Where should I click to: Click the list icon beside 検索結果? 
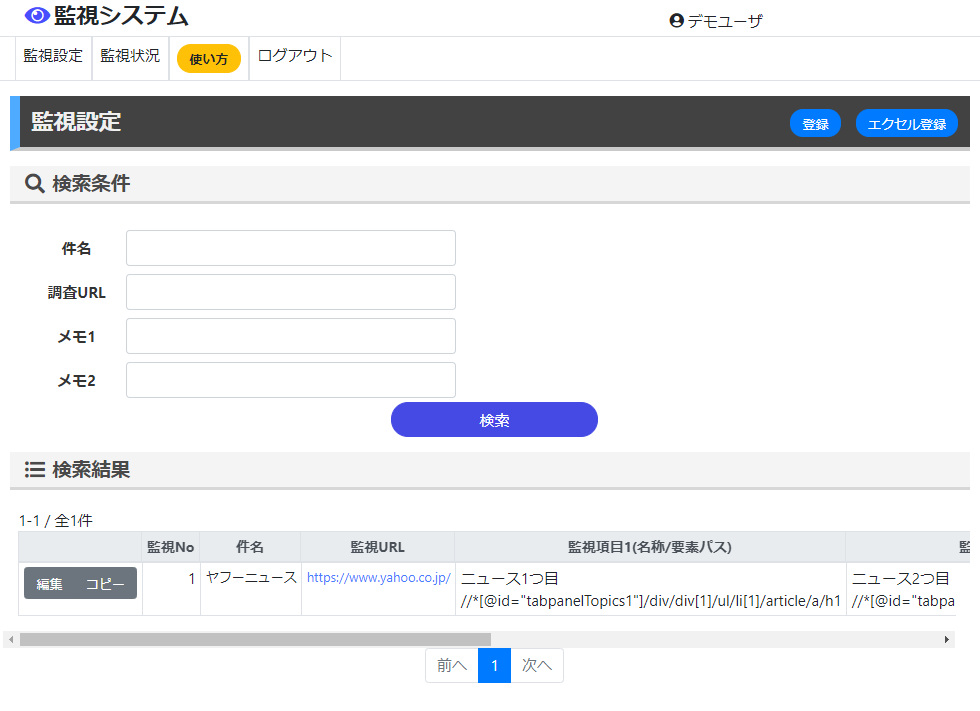[34, 469]
